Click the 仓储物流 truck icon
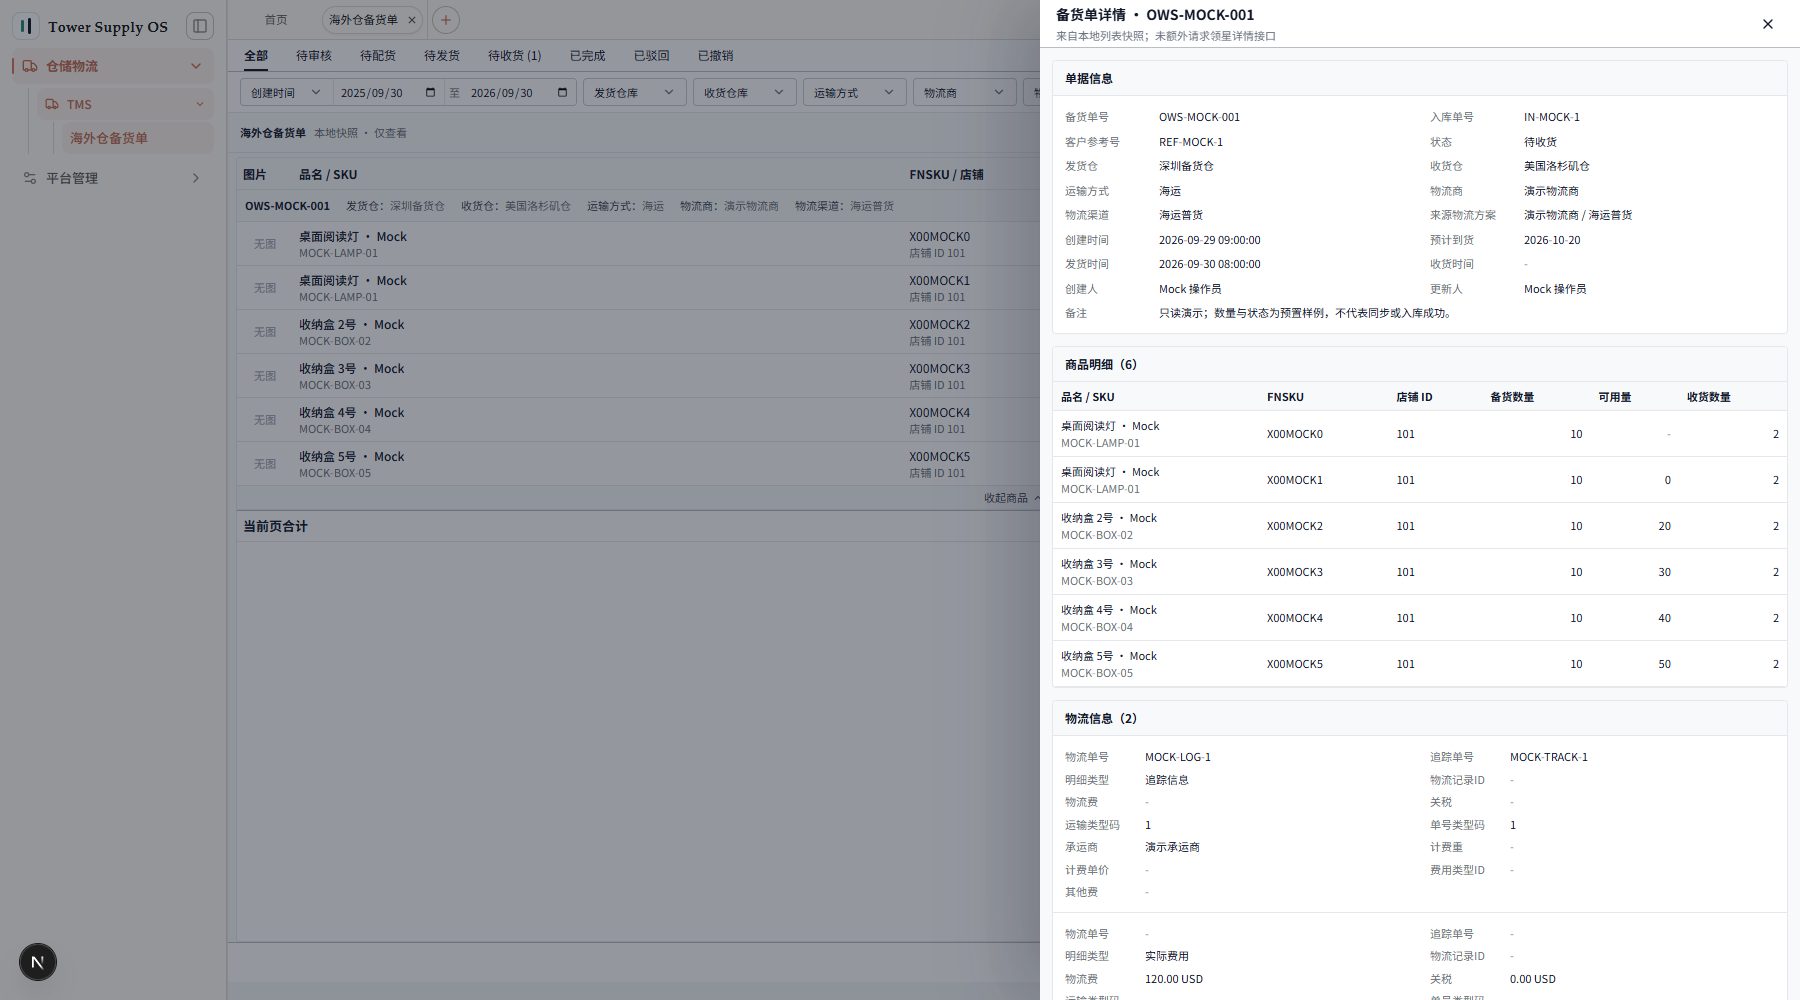The image size is (1800, 1000). point(30,66)
